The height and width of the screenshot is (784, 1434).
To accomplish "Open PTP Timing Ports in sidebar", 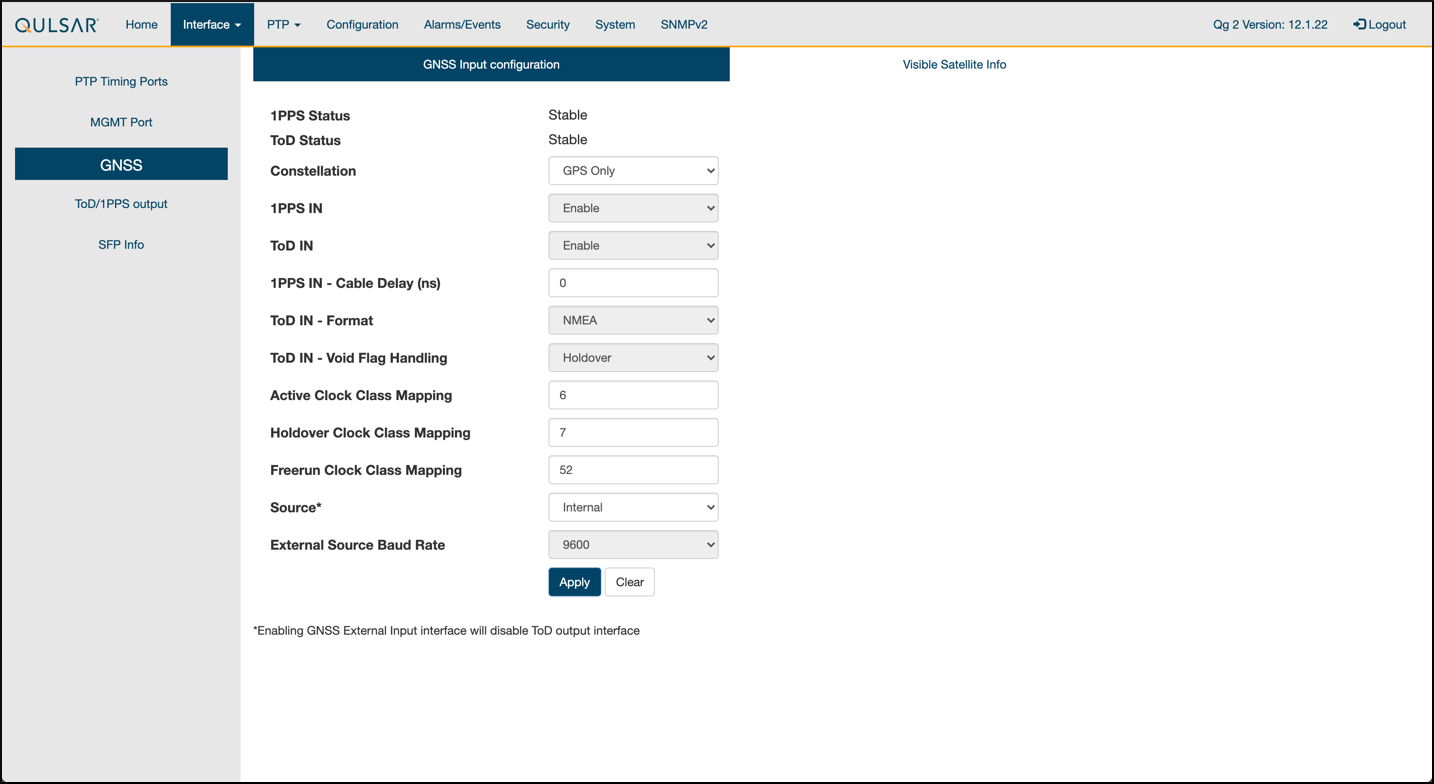I will tap(121, 82).
